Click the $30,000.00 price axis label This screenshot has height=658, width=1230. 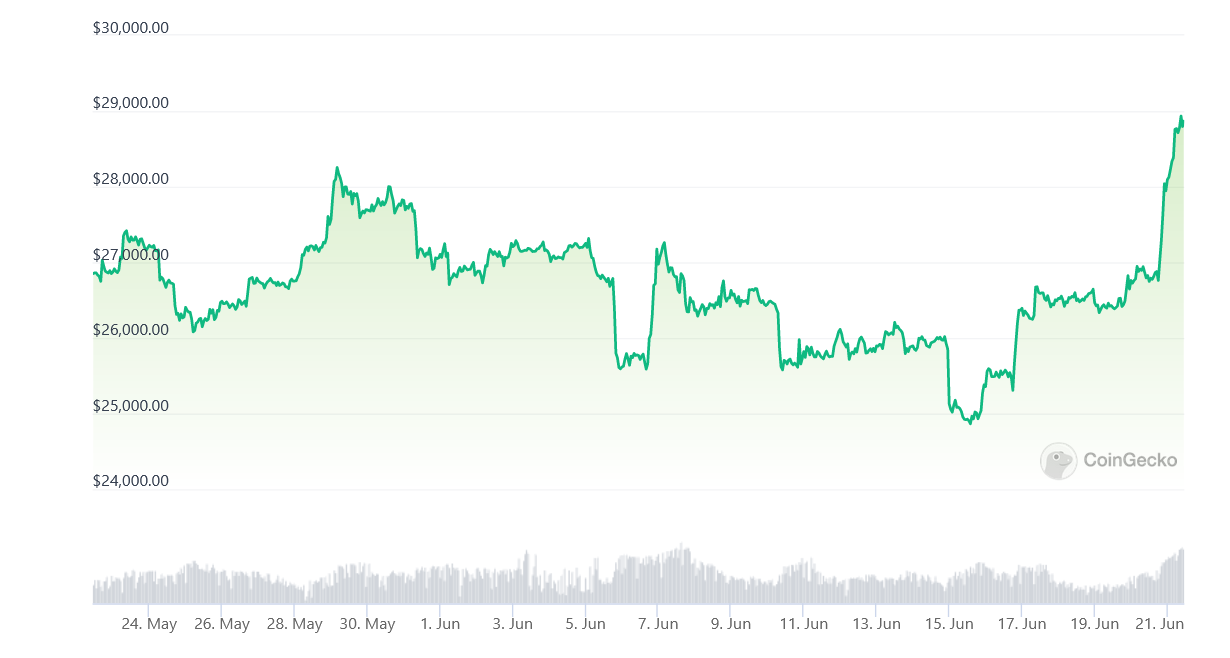131,28
